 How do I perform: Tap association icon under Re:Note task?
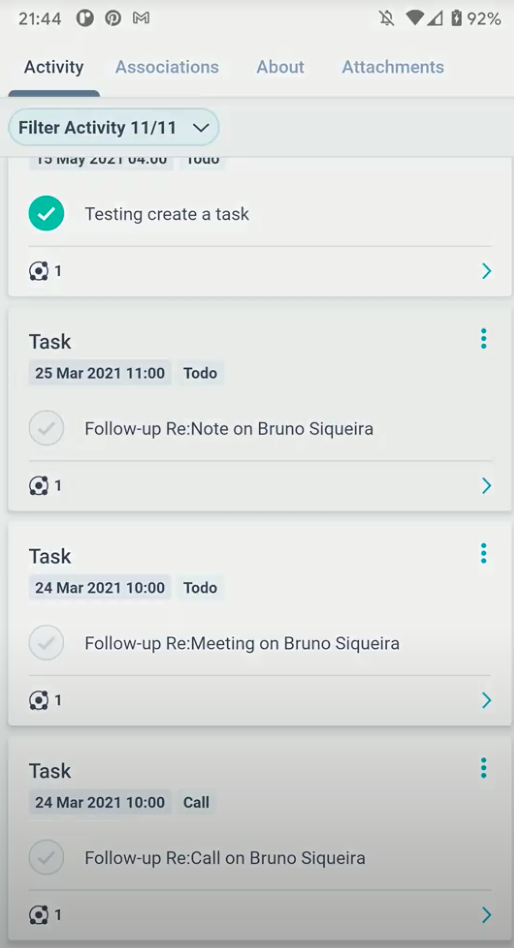pos(39,485)
